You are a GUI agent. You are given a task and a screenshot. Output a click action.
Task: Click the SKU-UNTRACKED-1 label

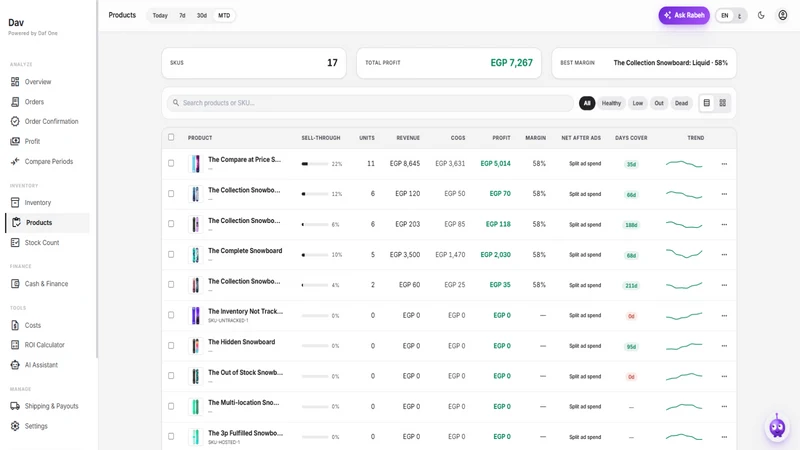tap(228, 320)
